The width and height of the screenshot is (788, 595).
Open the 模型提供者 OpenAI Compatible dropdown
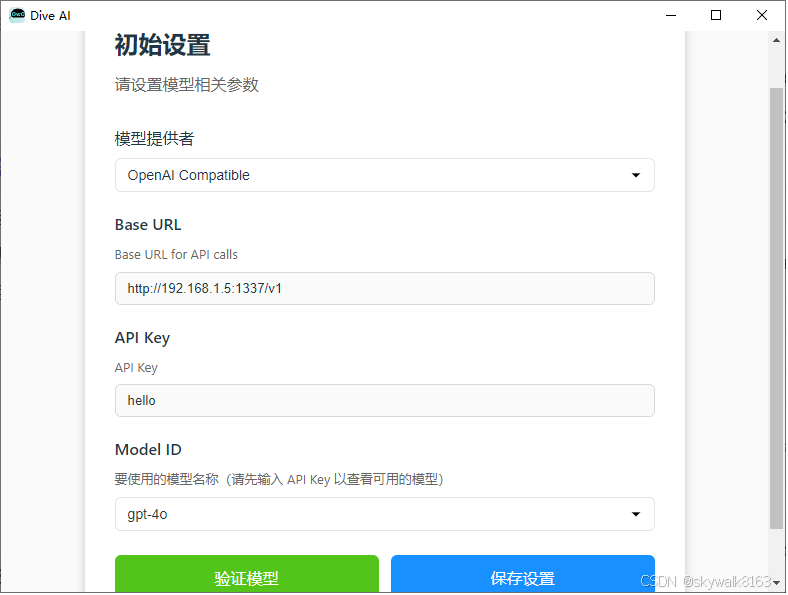pyautogui.click(x=384, y=175)
